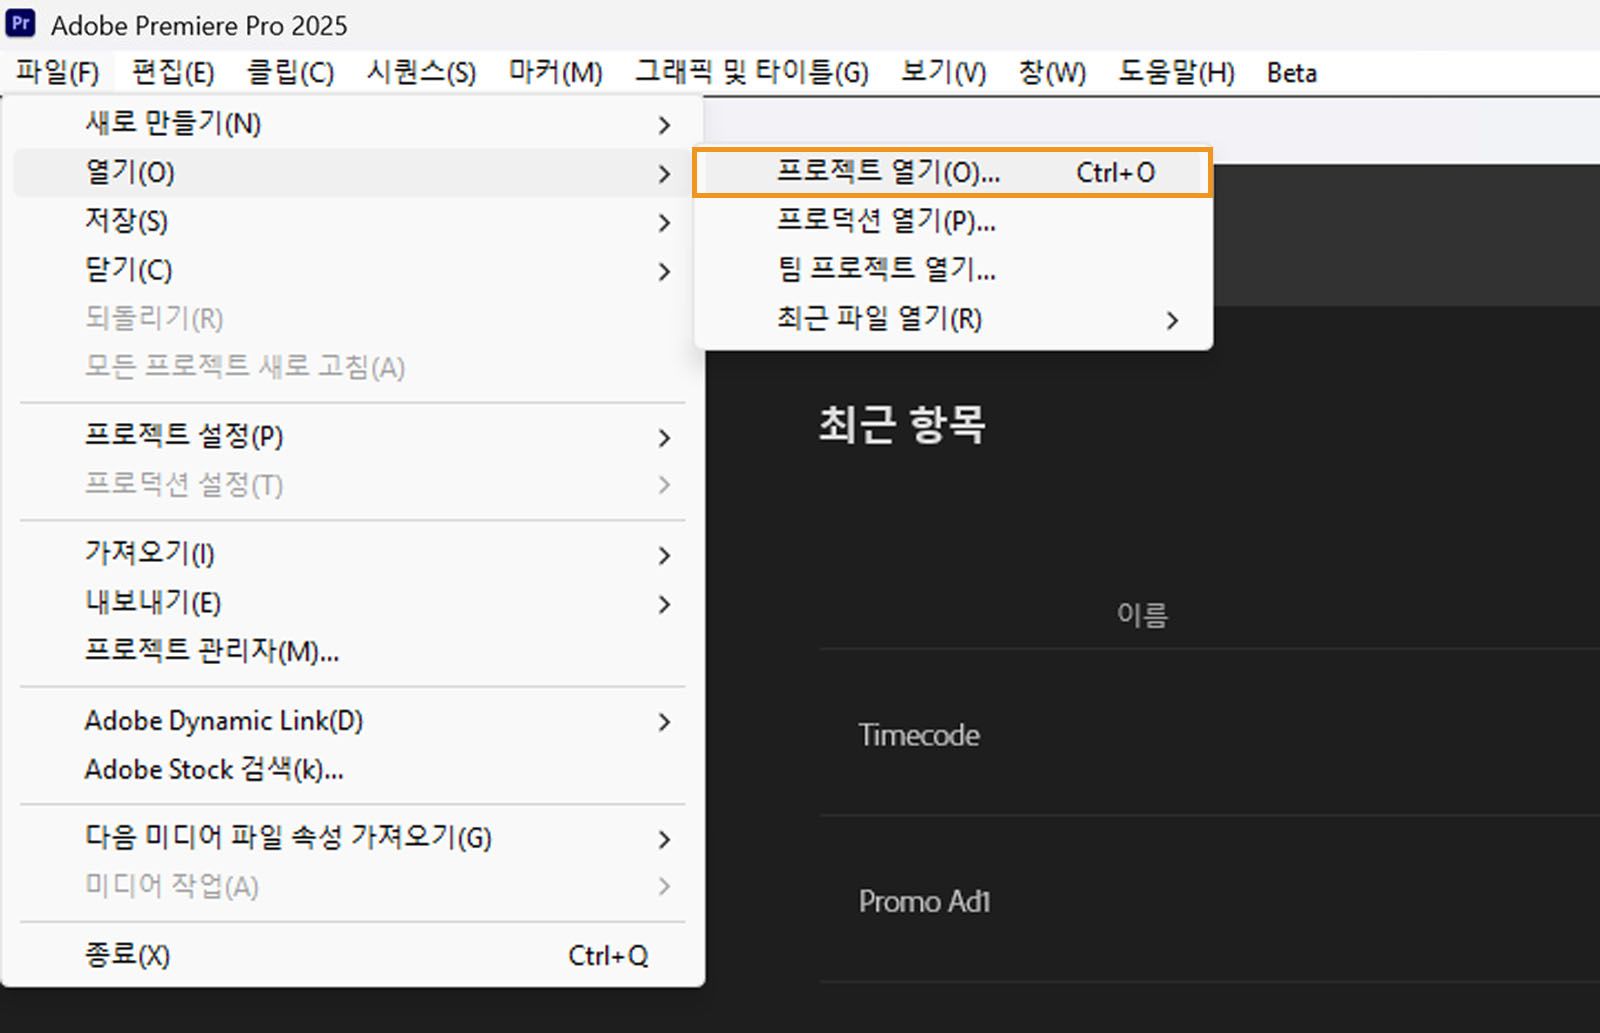The width and height of the screenshot is (1600, 1033).
Task: Select 팀 프로젝트 열기... in the submenu
Action: pyautogui.click(x=952, y=269)
